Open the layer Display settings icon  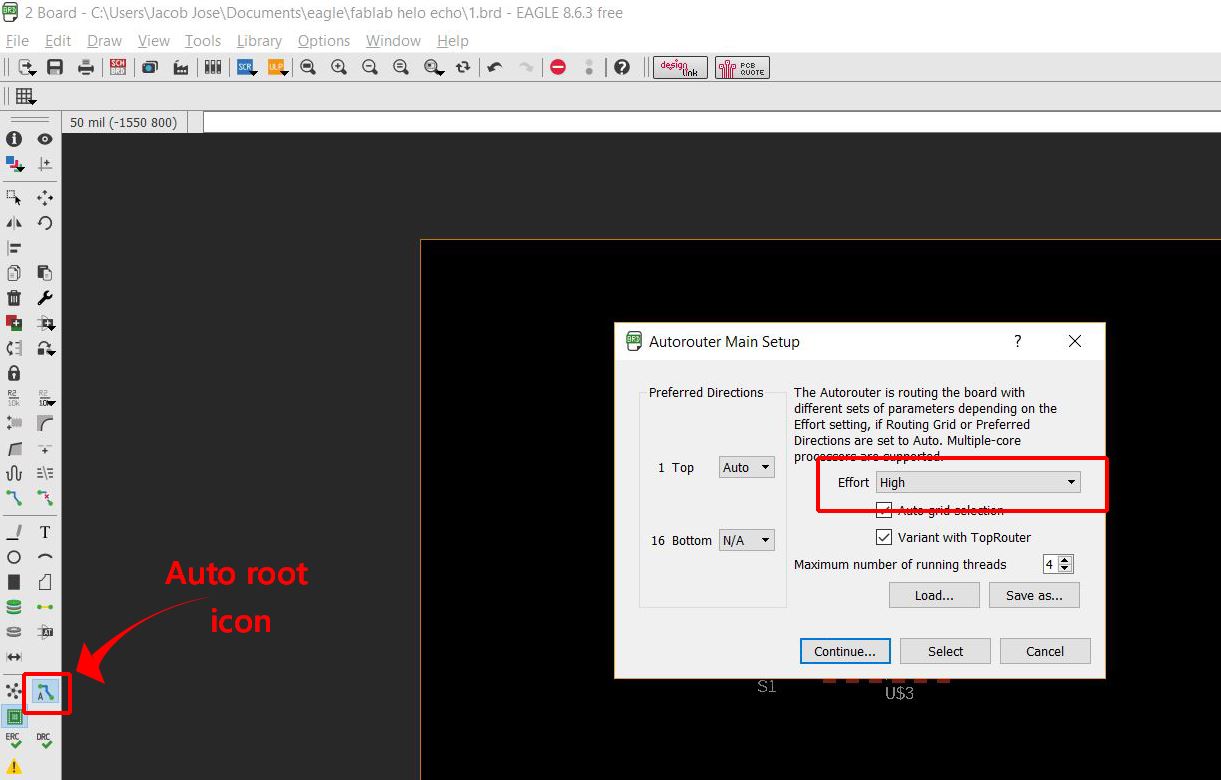14,164
